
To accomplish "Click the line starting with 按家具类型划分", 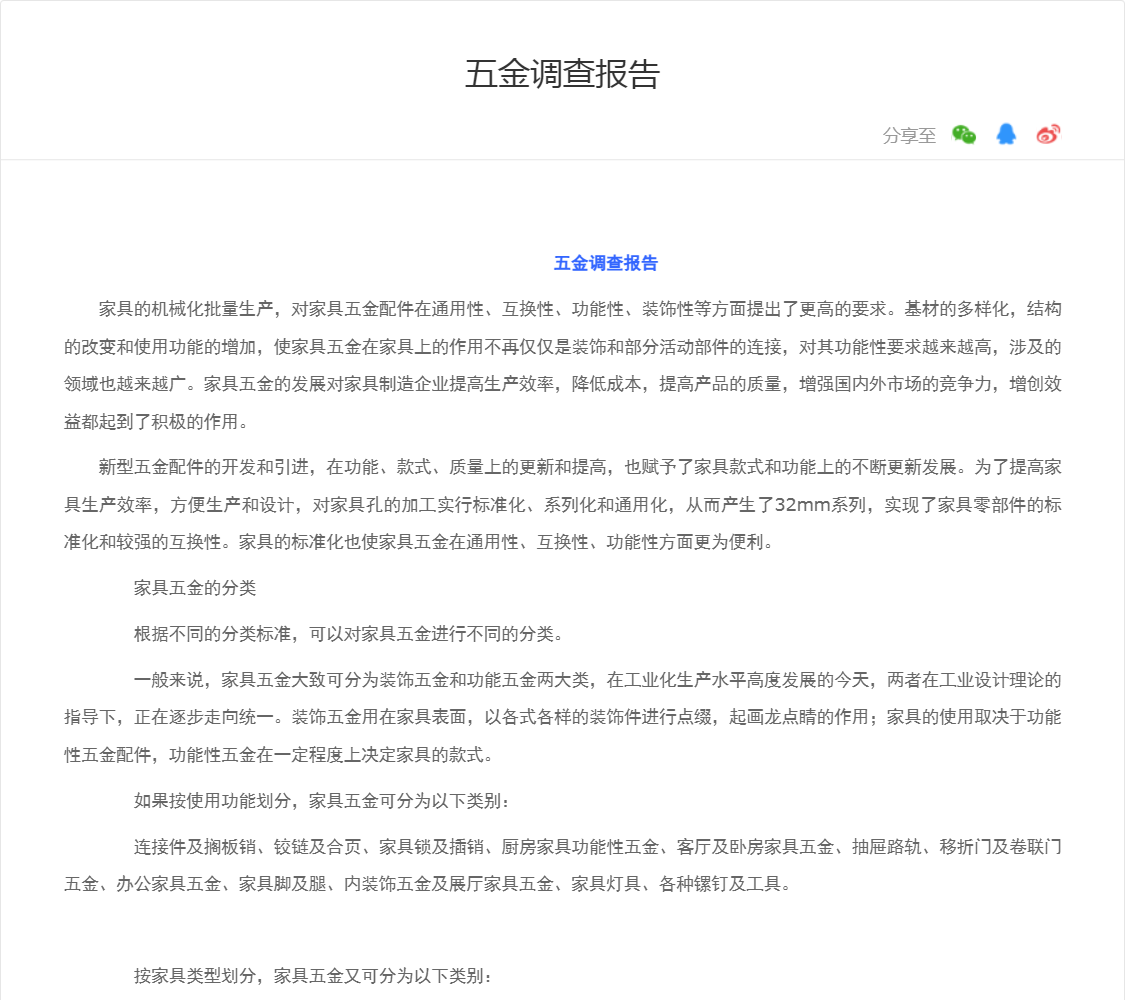I will (x=313, y=976).
